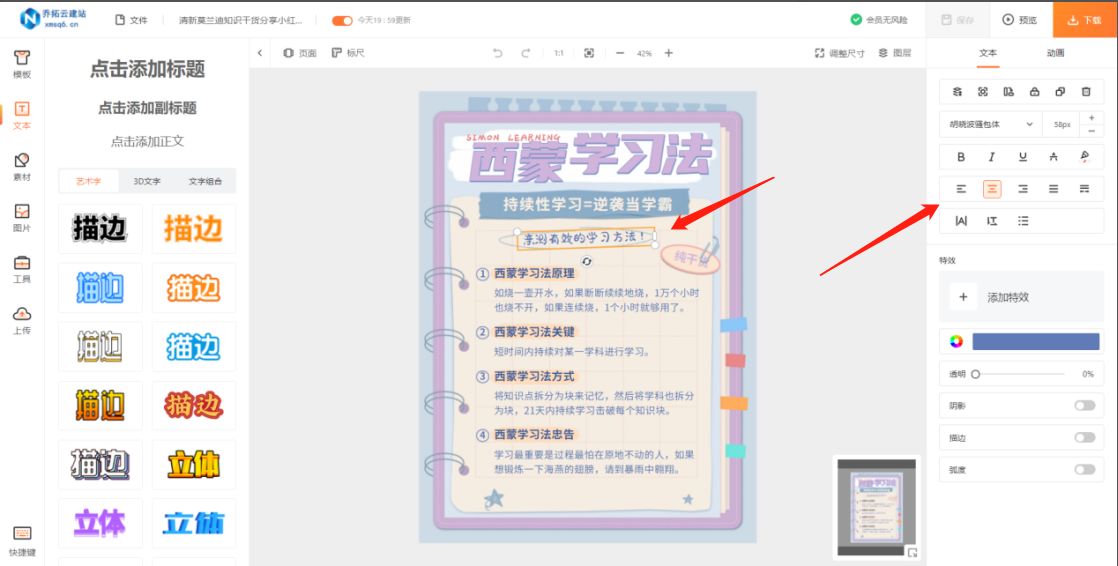Zoom out with the minus icon
Viewport: 1118px width, 566px height.
[620, 53]
